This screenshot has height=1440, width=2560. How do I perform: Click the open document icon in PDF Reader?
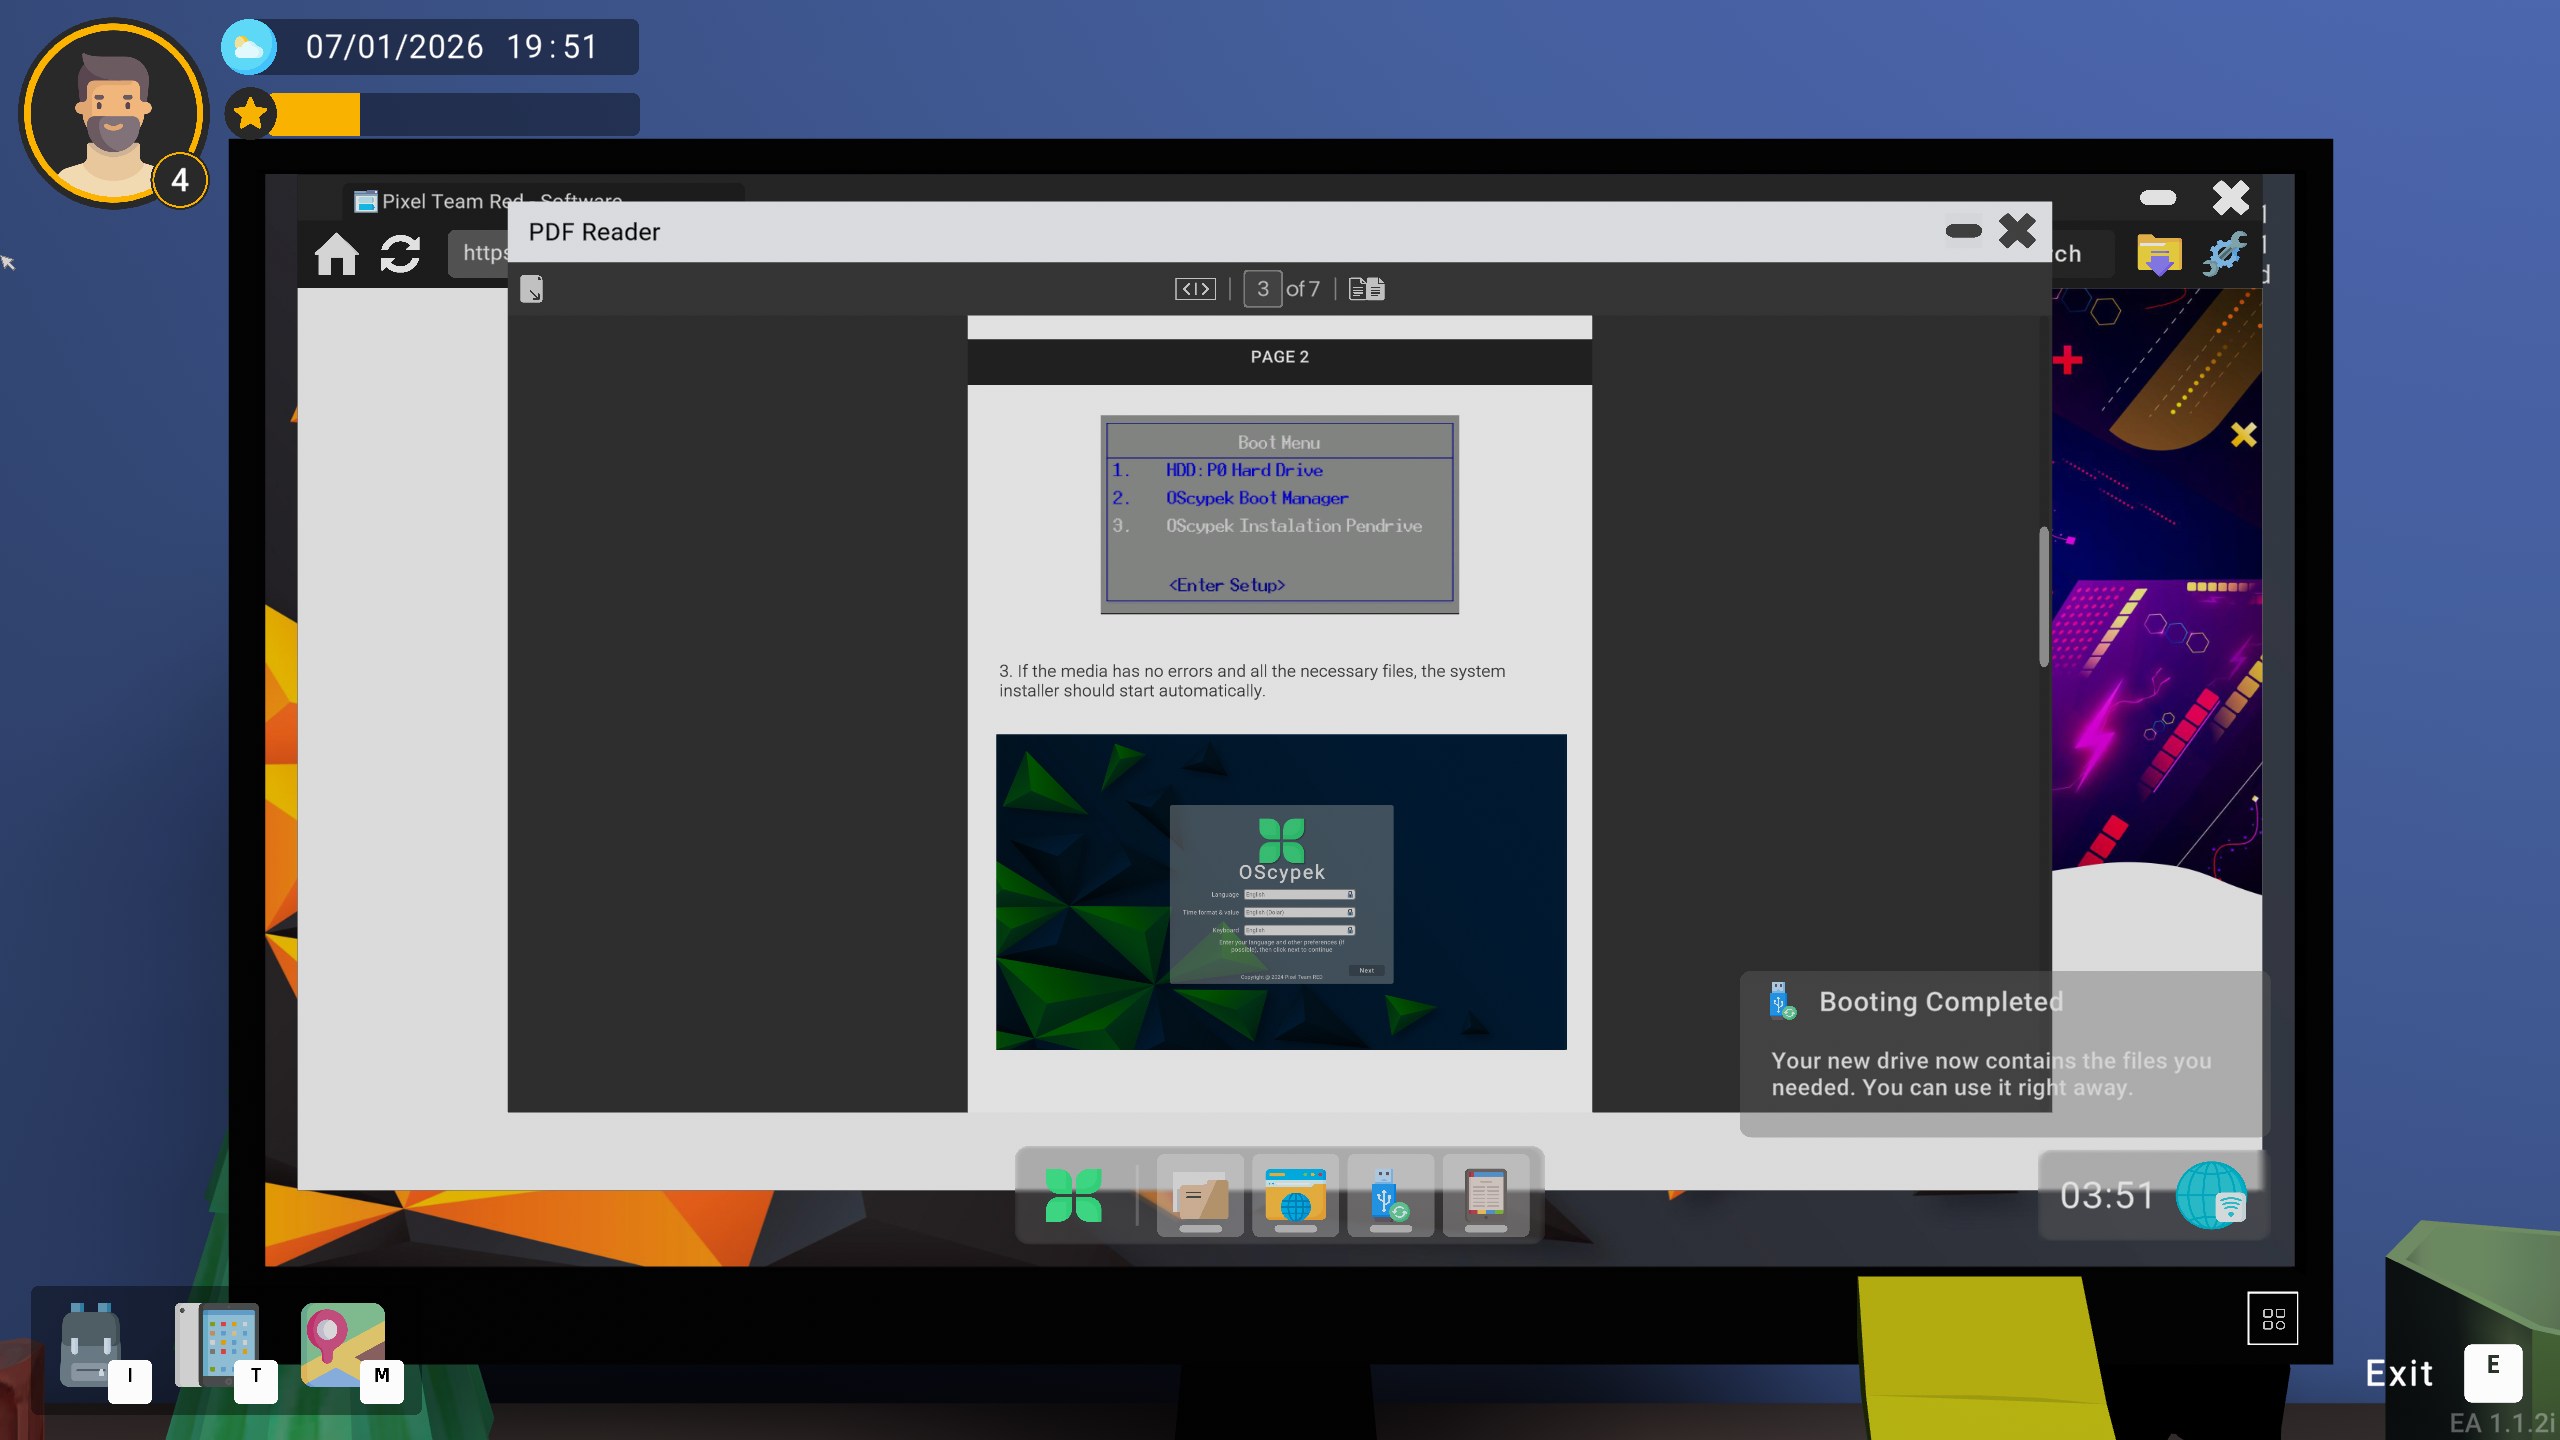(x=531, y=289)
